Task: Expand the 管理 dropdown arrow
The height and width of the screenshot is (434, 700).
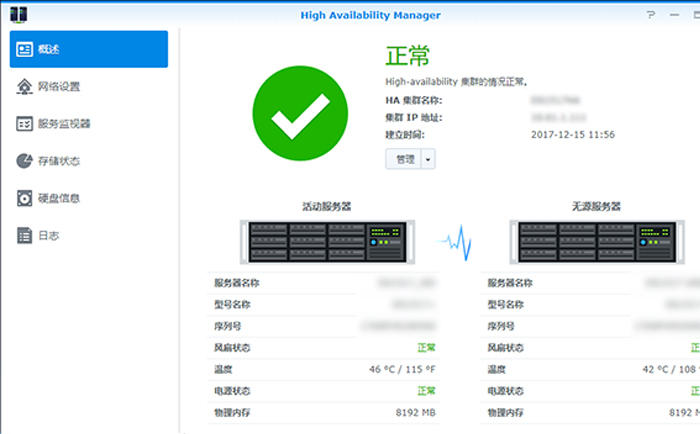Action: click(x=429, y=159)
